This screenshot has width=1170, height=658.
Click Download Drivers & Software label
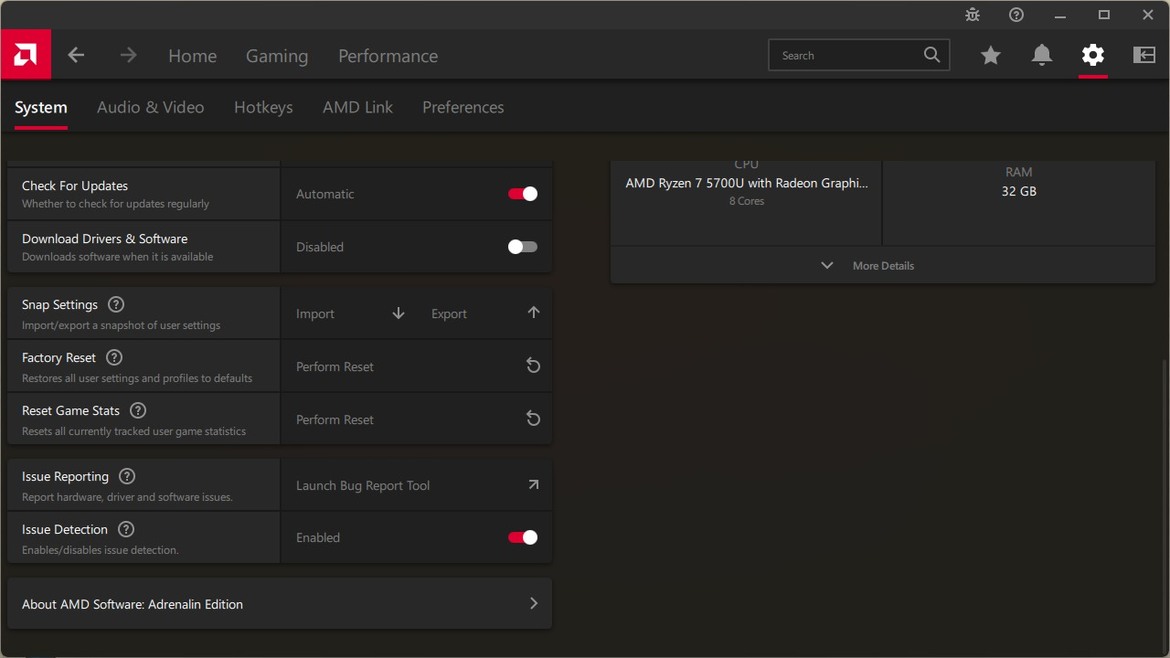click(104, 239)
